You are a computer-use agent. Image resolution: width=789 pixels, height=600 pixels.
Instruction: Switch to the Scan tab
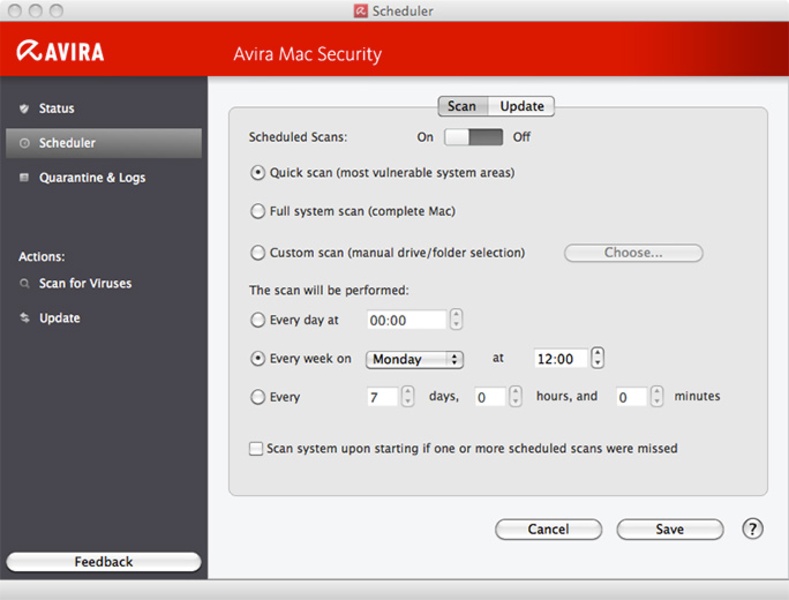pyautogui.click(x=462, y=106)
